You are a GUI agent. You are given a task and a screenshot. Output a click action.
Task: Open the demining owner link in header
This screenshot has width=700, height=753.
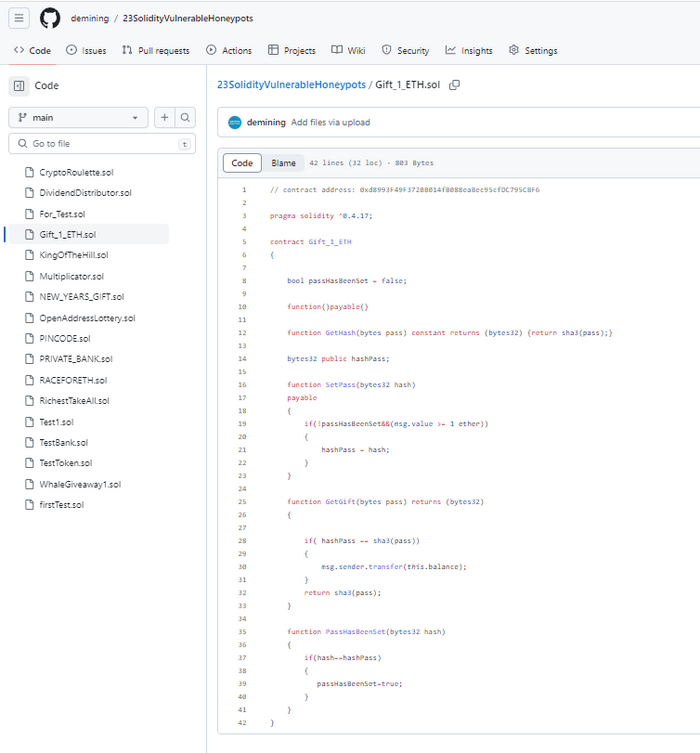click(x=90, y=18)
